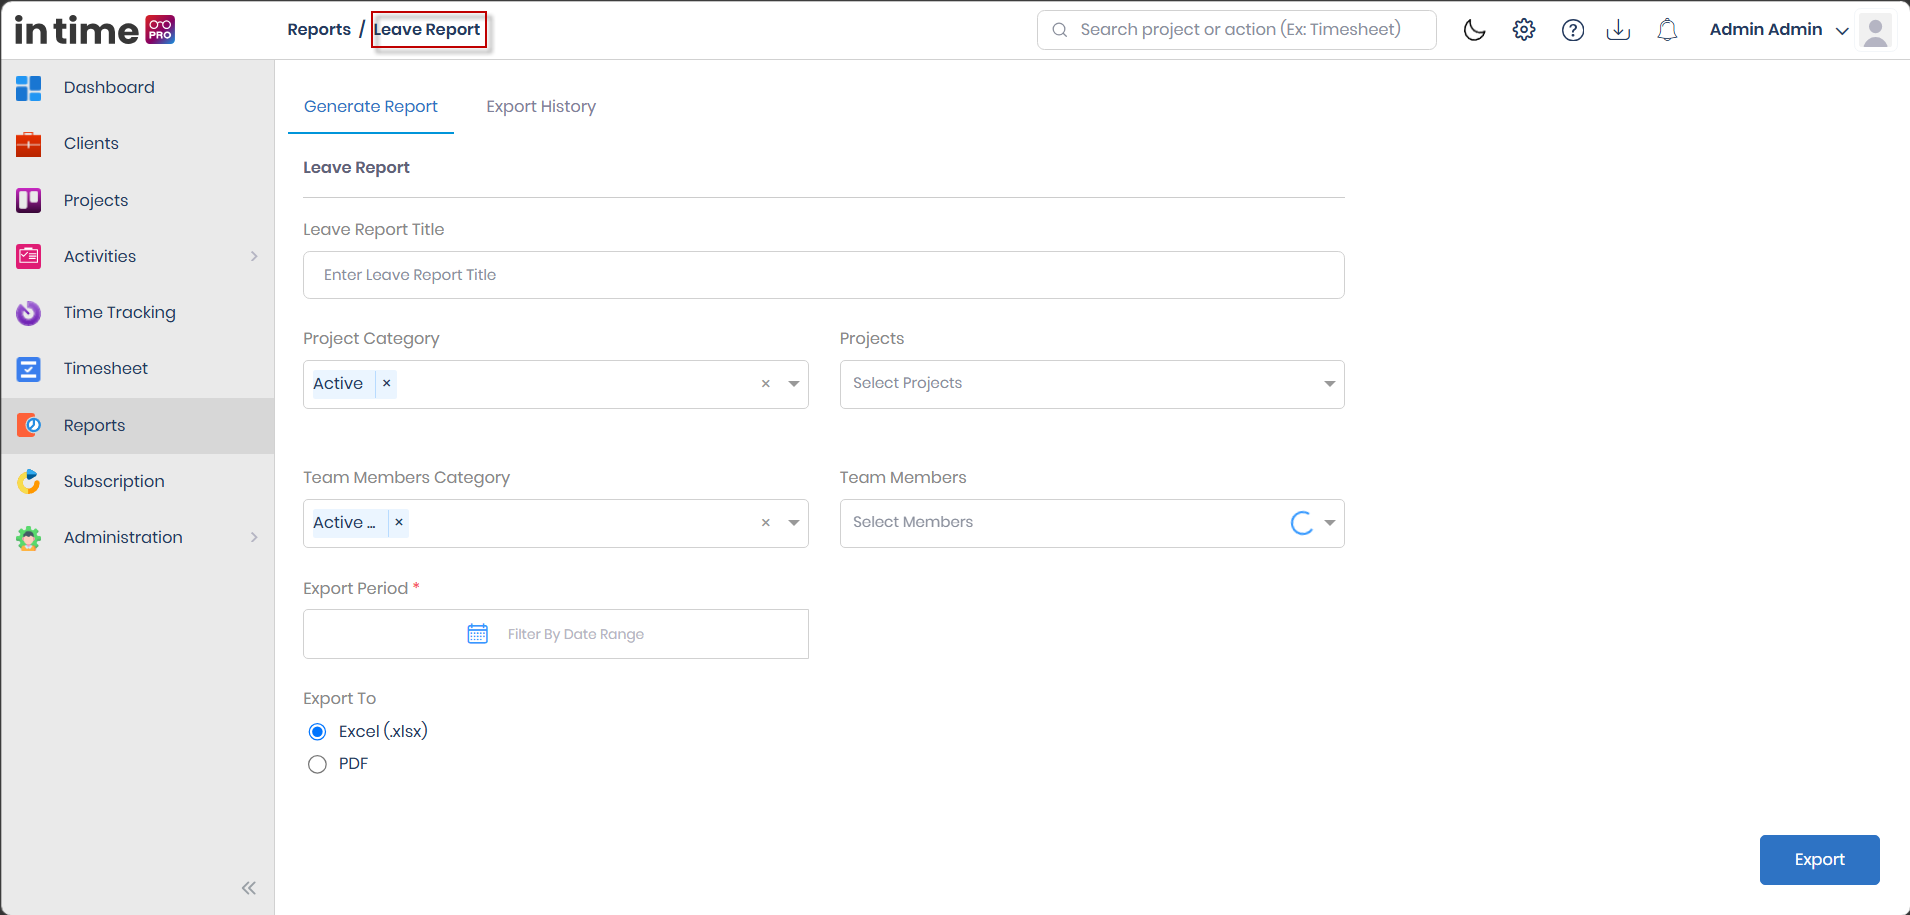The image size is (1910, 915).
Task: Expand the Activities submenu chevron
Action: pyautogui.click(x=254, y=257)
